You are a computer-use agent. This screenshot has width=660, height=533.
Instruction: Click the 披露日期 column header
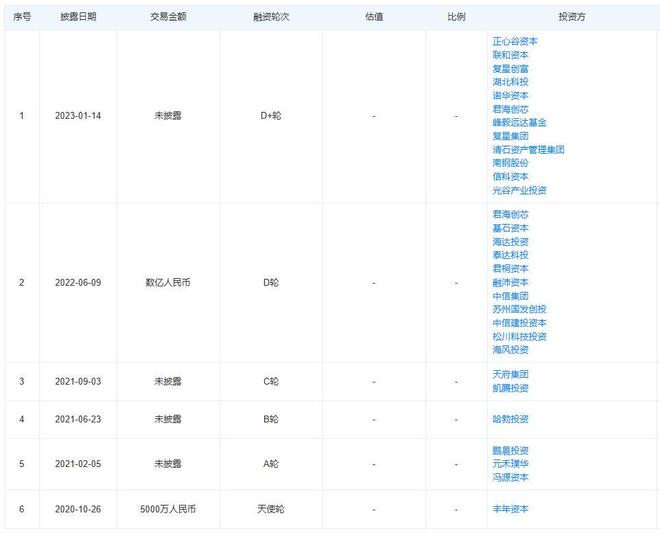78,18
